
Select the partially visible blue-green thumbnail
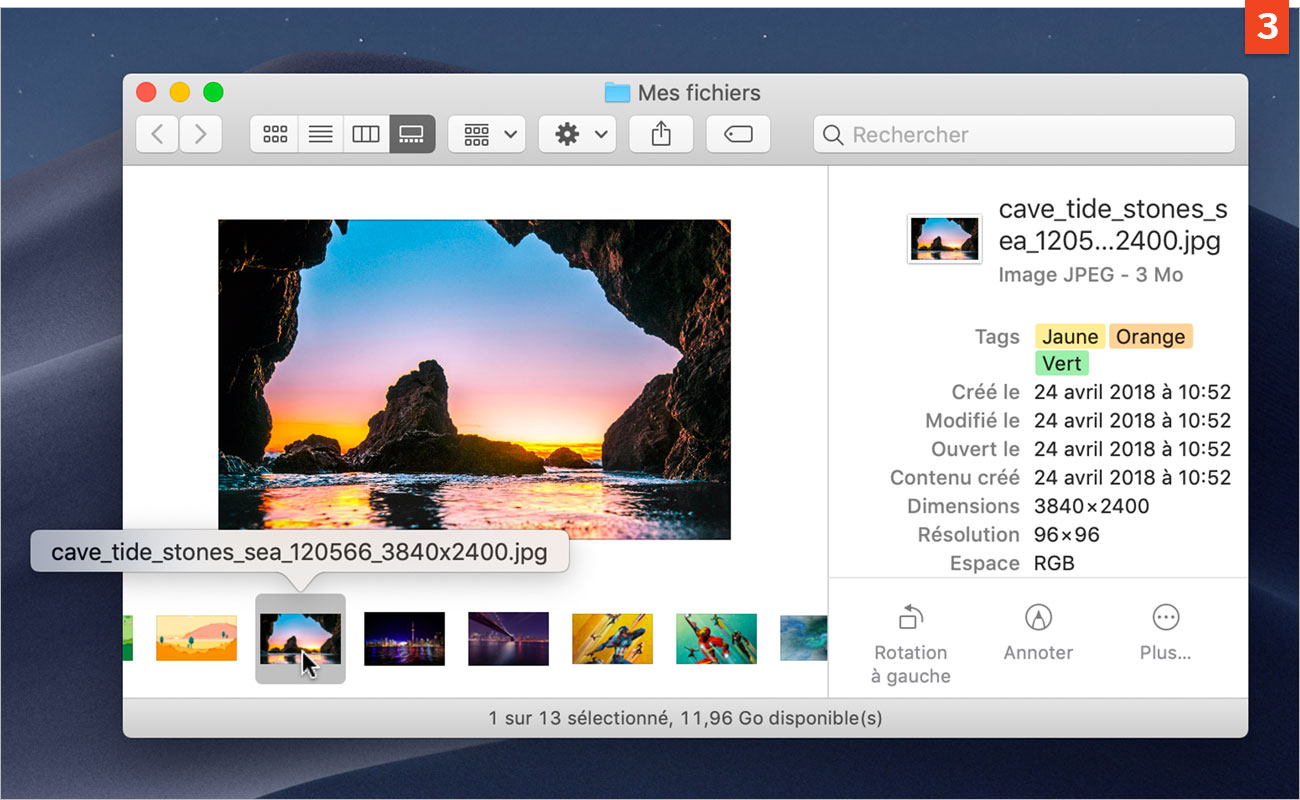[804, 638]
